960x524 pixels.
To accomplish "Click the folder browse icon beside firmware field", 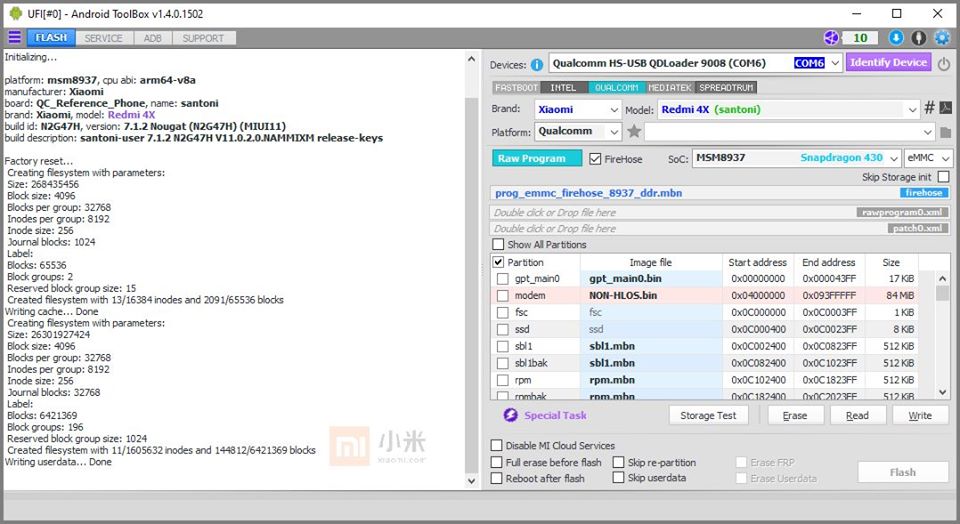I will point(945,132).
